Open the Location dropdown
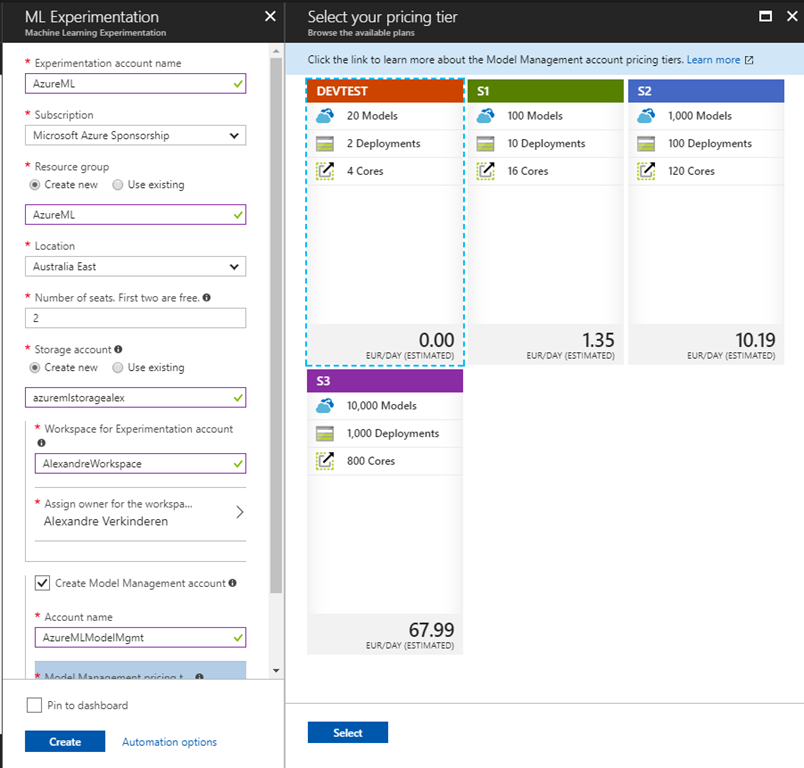 [x=135, y=267]
